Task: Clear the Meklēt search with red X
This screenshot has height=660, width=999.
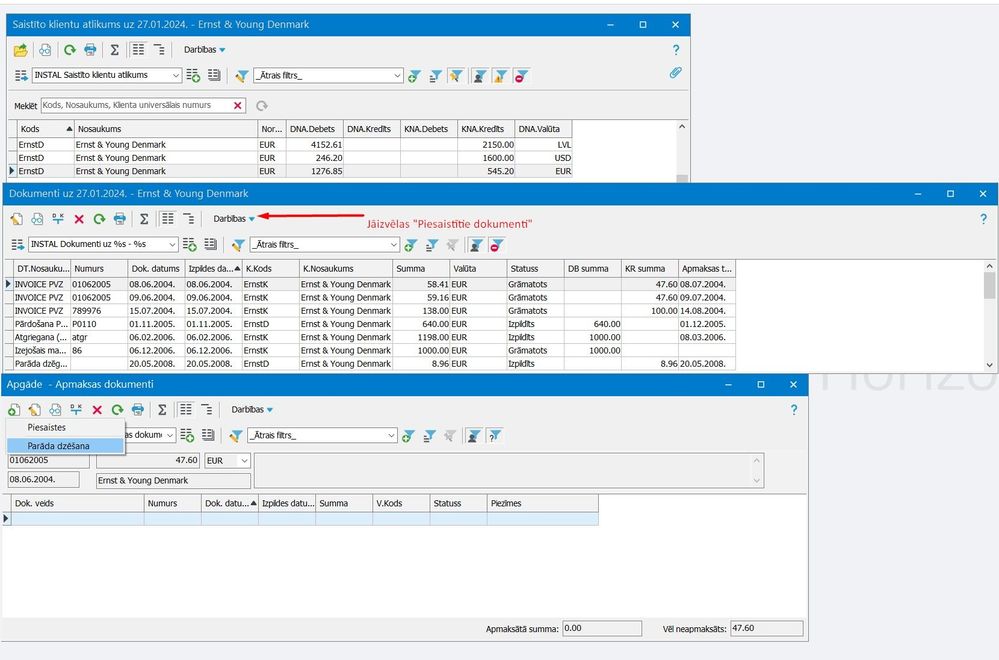Action: 237,104
